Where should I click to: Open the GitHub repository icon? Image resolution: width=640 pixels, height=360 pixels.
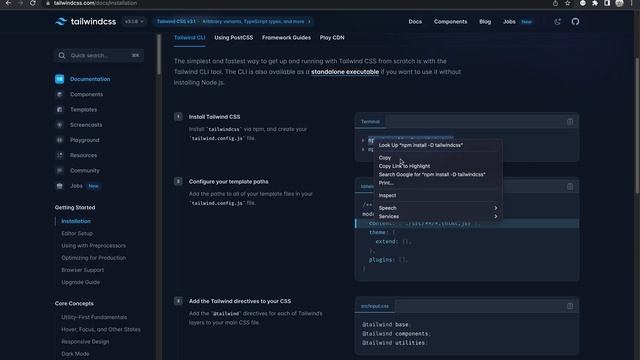pyautogui.click(x=575, y=22)
